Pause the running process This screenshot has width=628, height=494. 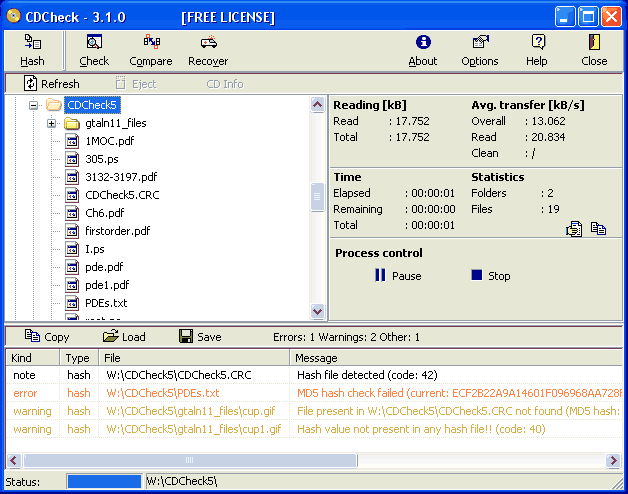click(x=397, y=276)
